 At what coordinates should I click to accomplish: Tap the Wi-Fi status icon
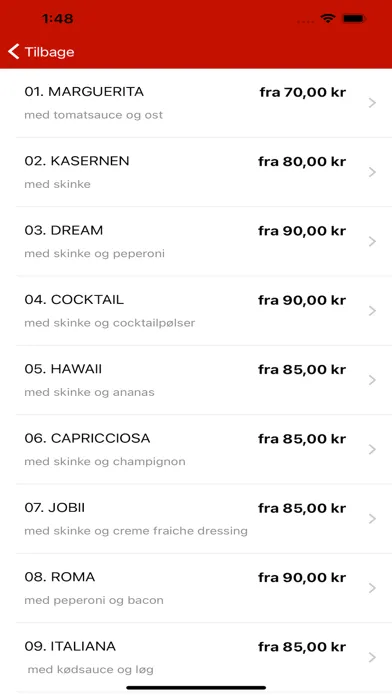point(328,19)
